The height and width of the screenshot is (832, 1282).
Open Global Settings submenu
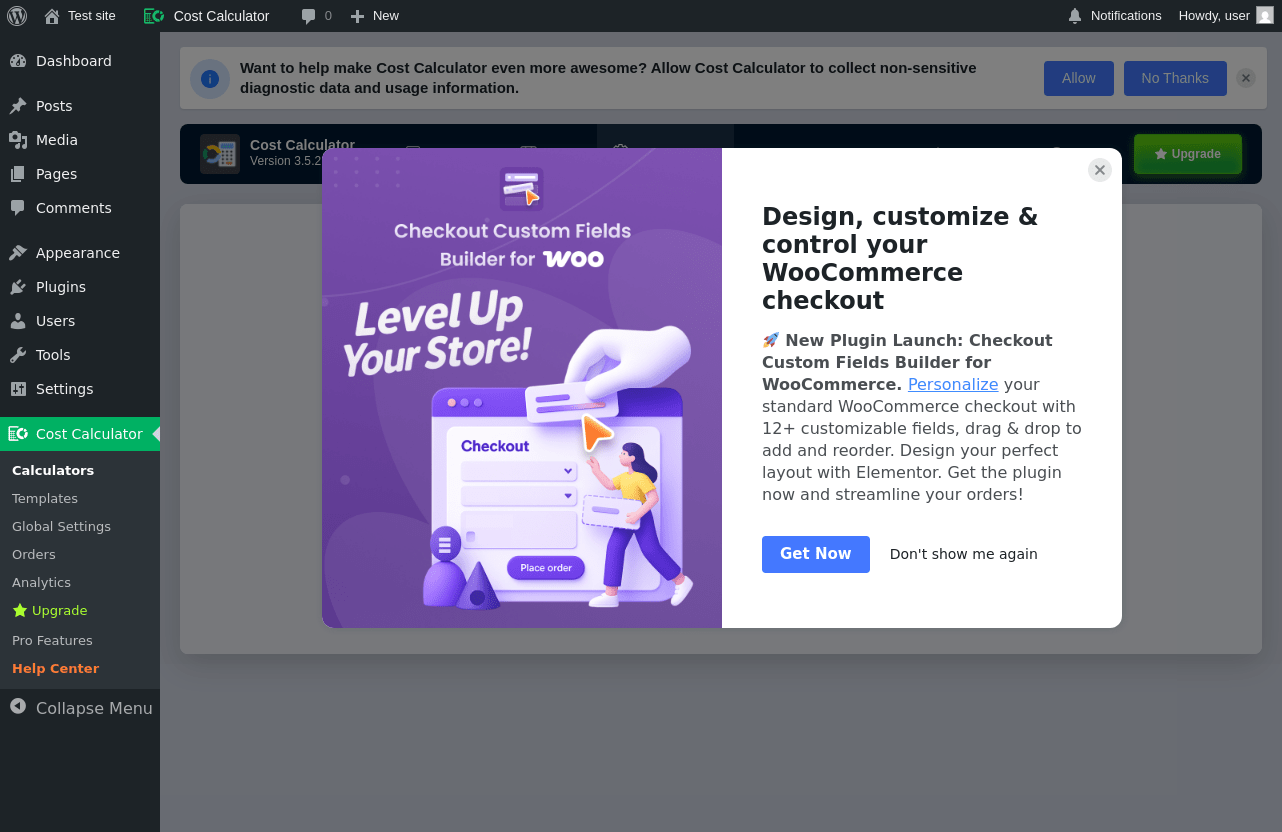[x=61, y=526]
